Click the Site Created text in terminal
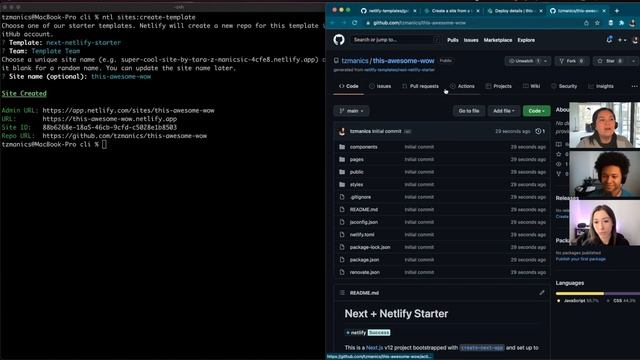Image resolution: width=640 pixels, height=360 pixels. (x=24, y=93)
